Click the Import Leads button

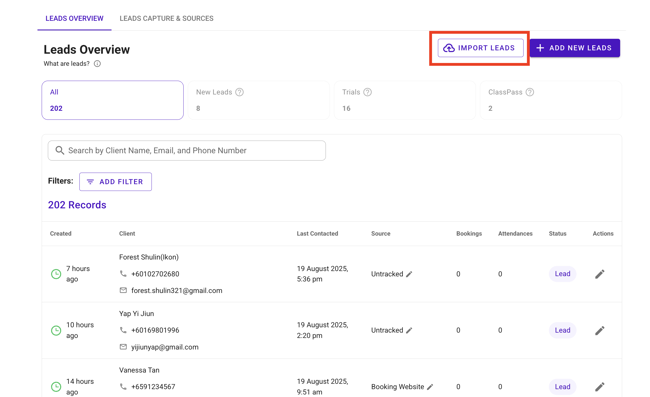pos(480,48)
